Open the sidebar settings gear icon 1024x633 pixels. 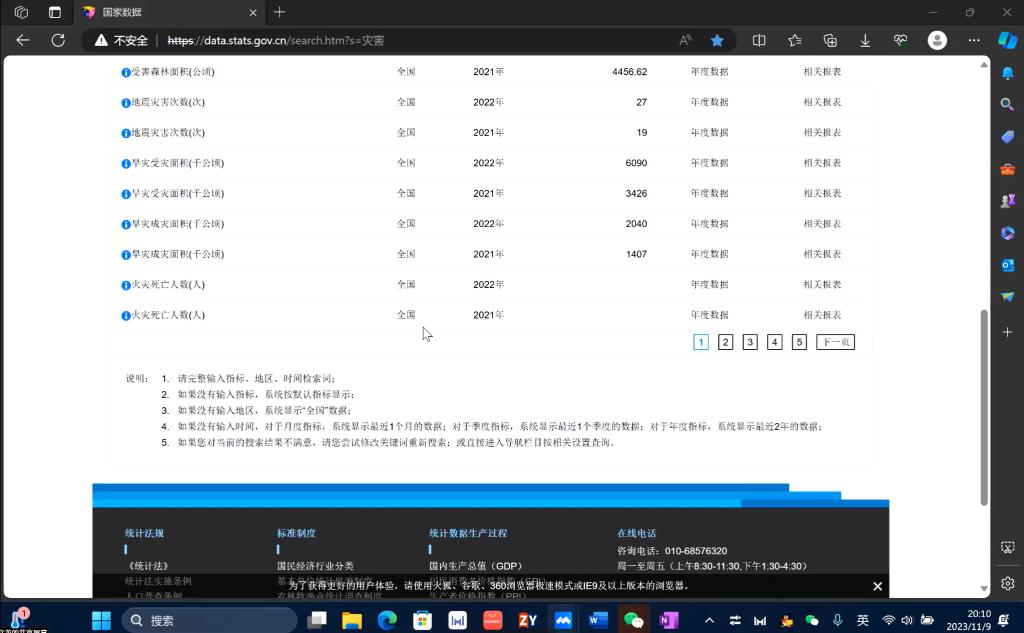(1008, 583)
